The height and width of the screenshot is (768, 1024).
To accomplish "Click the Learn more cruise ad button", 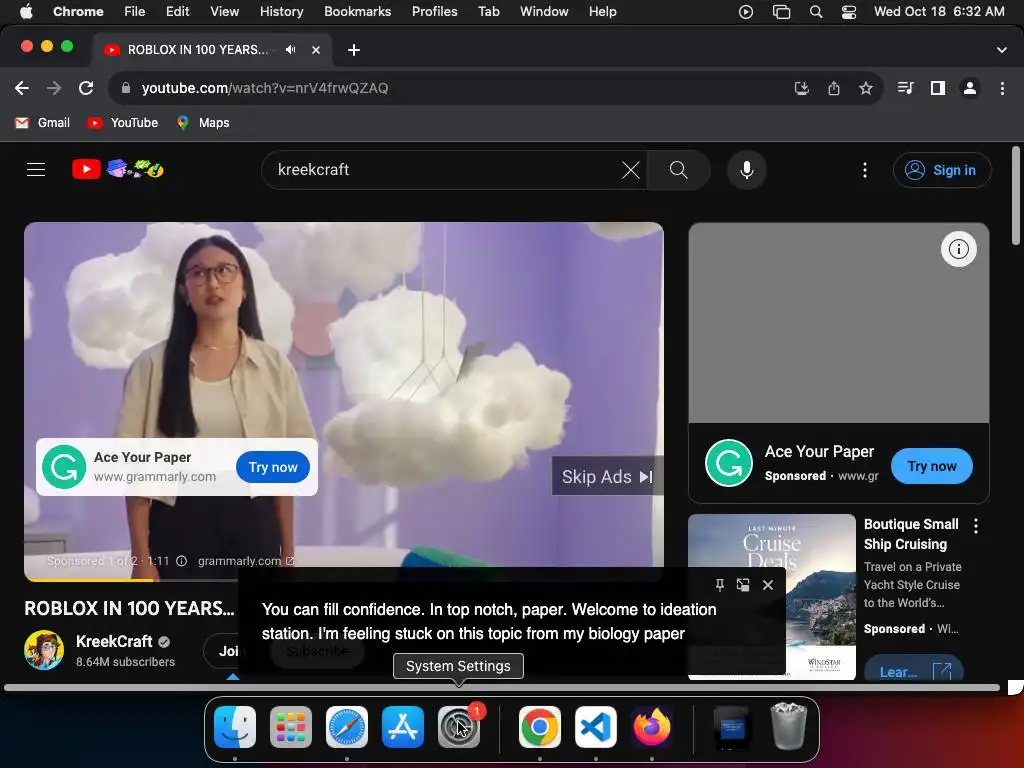I will 914,669.
